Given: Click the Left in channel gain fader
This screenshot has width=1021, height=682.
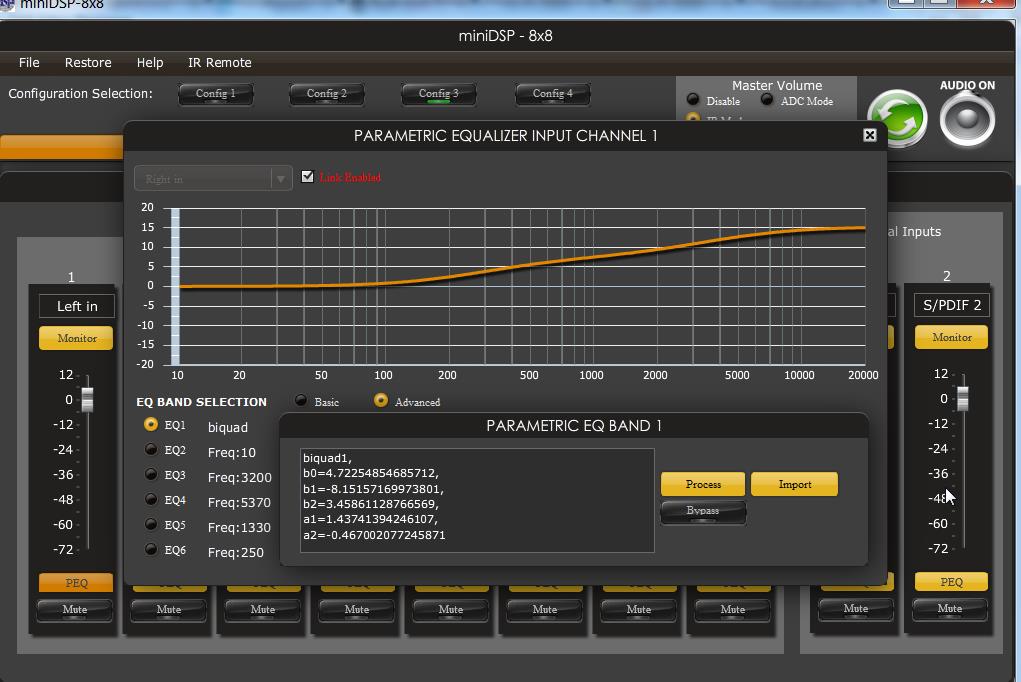Looking at the screenshot, I should point(87,399).
